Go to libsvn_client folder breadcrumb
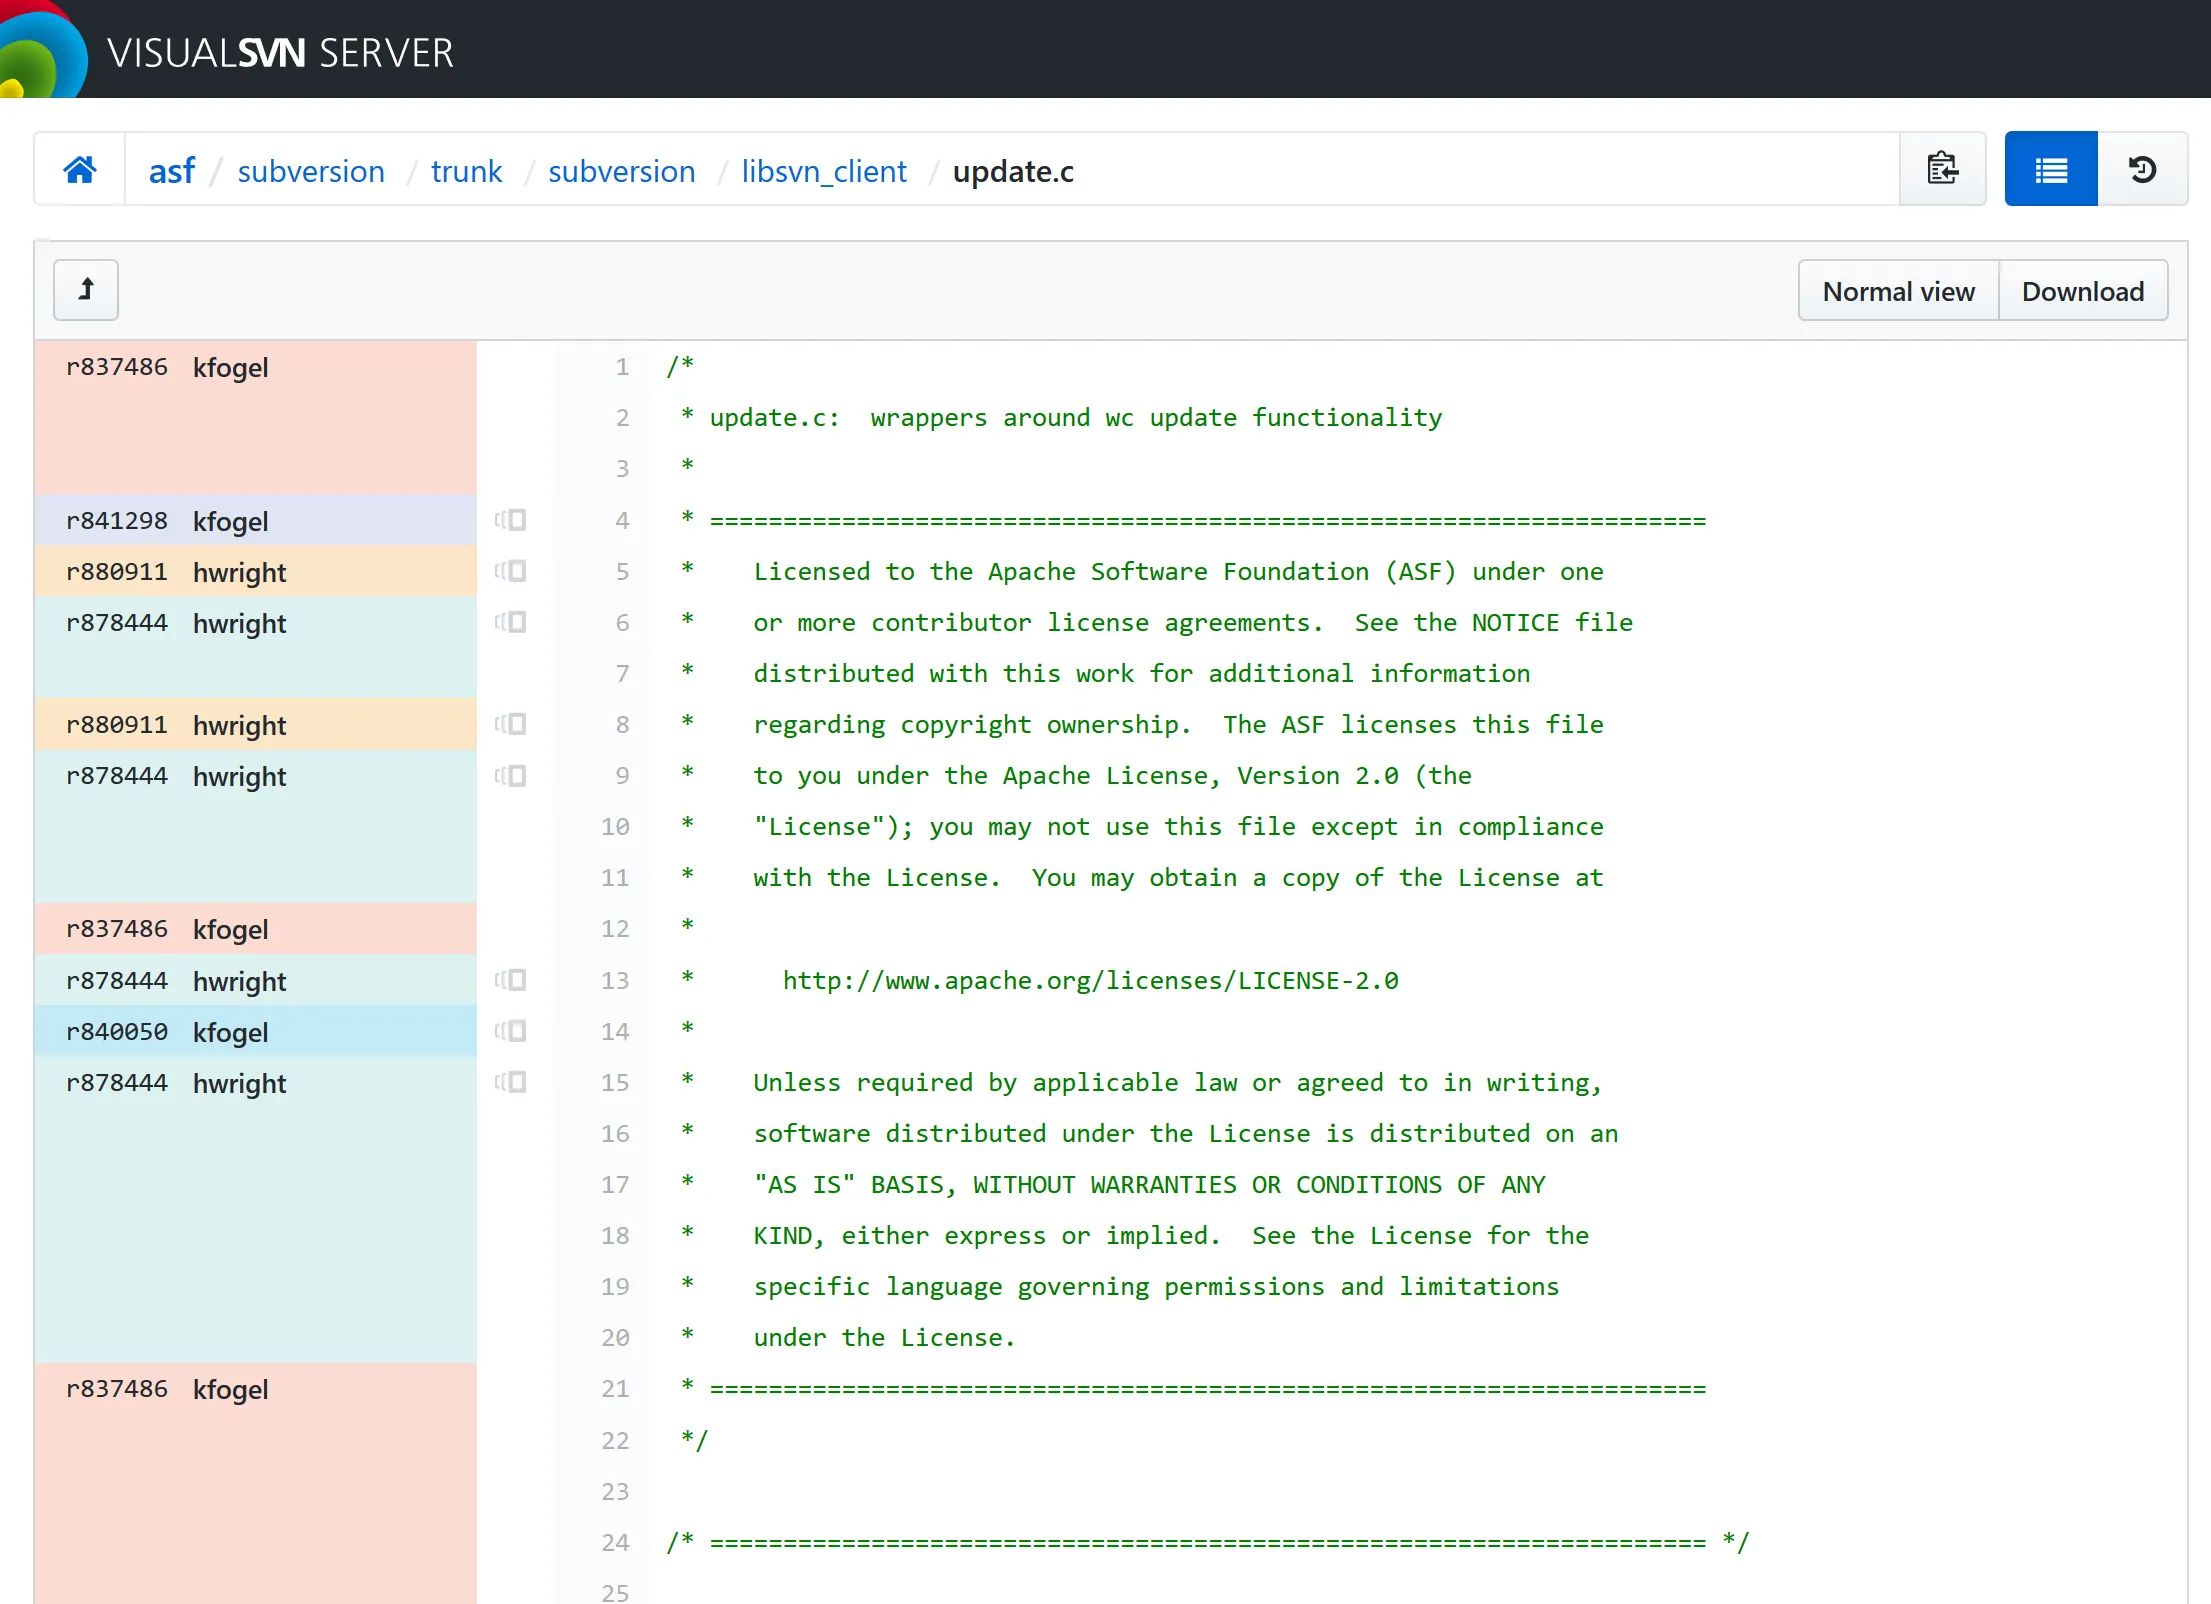Viewport: 2211px width, 1604px height. pos(824,171)
